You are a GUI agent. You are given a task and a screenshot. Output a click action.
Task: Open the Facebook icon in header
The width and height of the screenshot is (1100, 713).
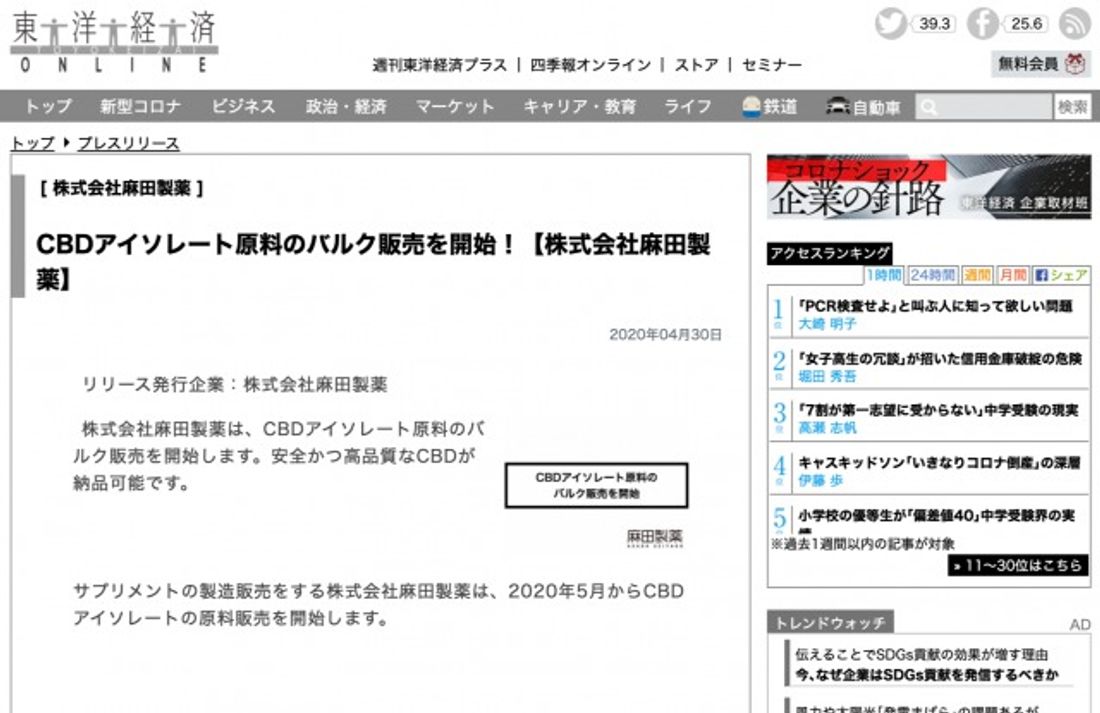point(983,24)
